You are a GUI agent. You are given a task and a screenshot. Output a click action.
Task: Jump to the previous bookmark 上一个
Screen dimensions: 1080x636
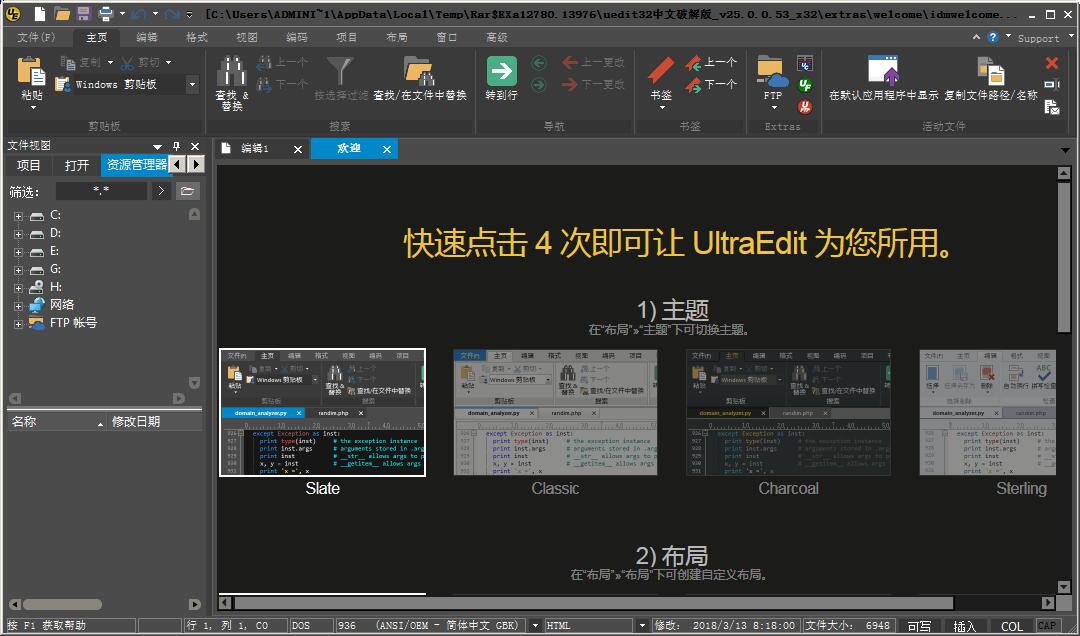[x=711, y=63]
